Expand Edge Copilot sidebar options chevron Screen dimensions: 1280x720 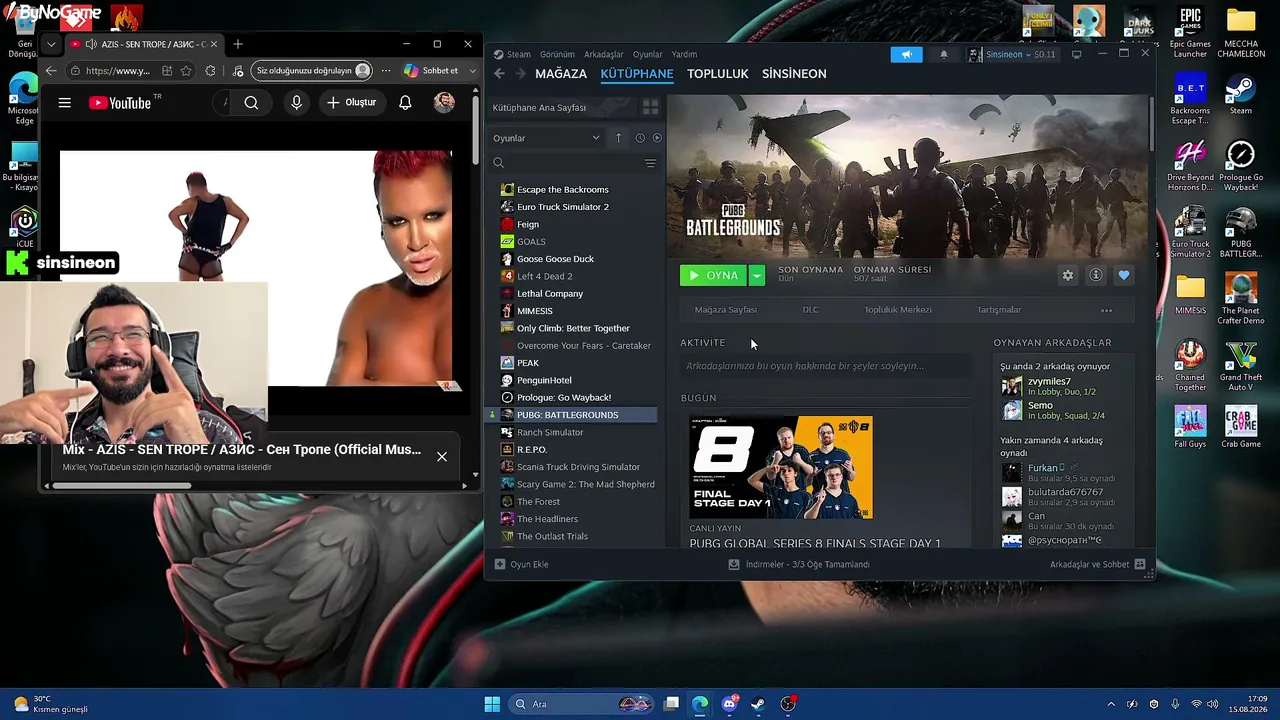[473, 71]
